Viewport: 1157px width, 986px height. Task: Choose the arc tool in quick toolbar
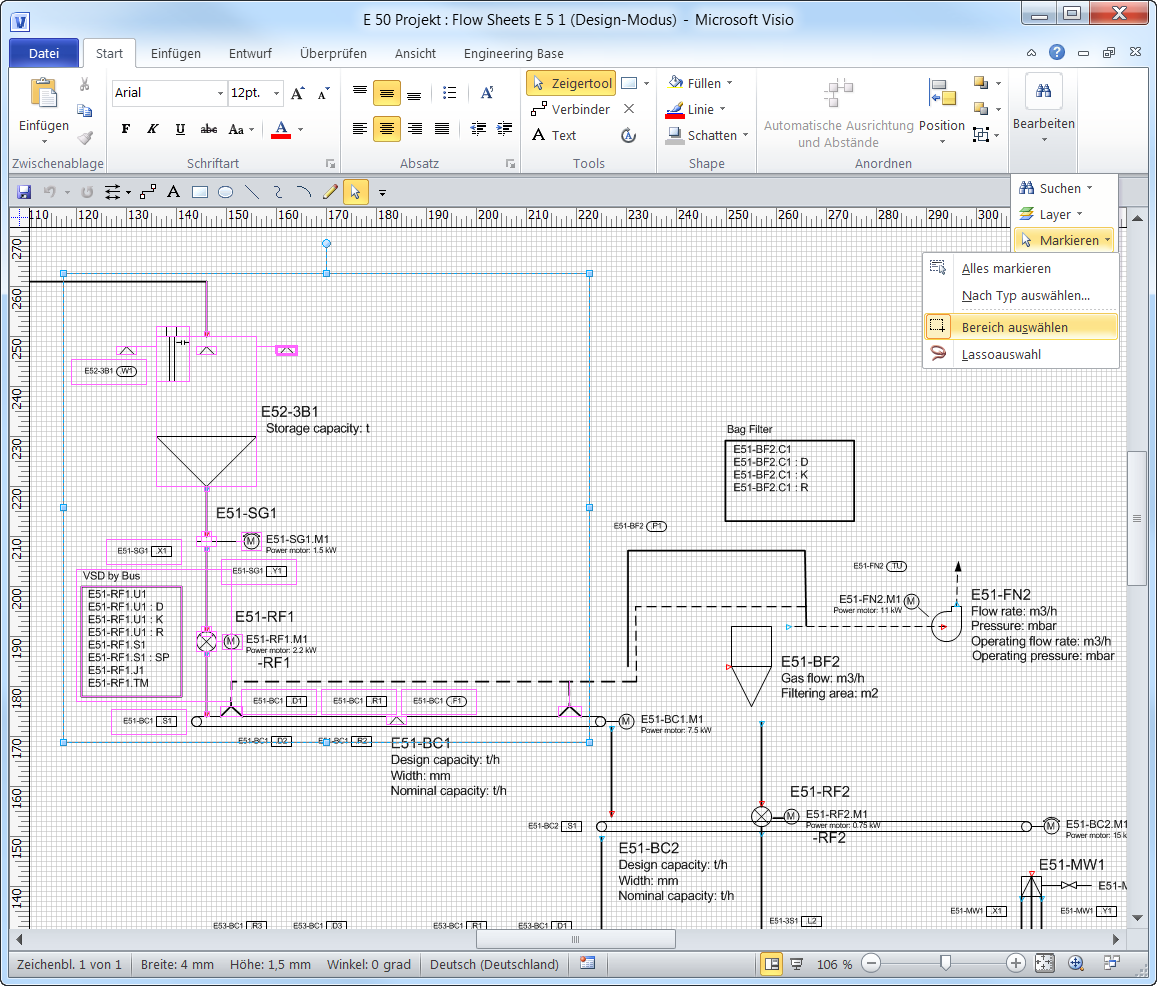303,193
